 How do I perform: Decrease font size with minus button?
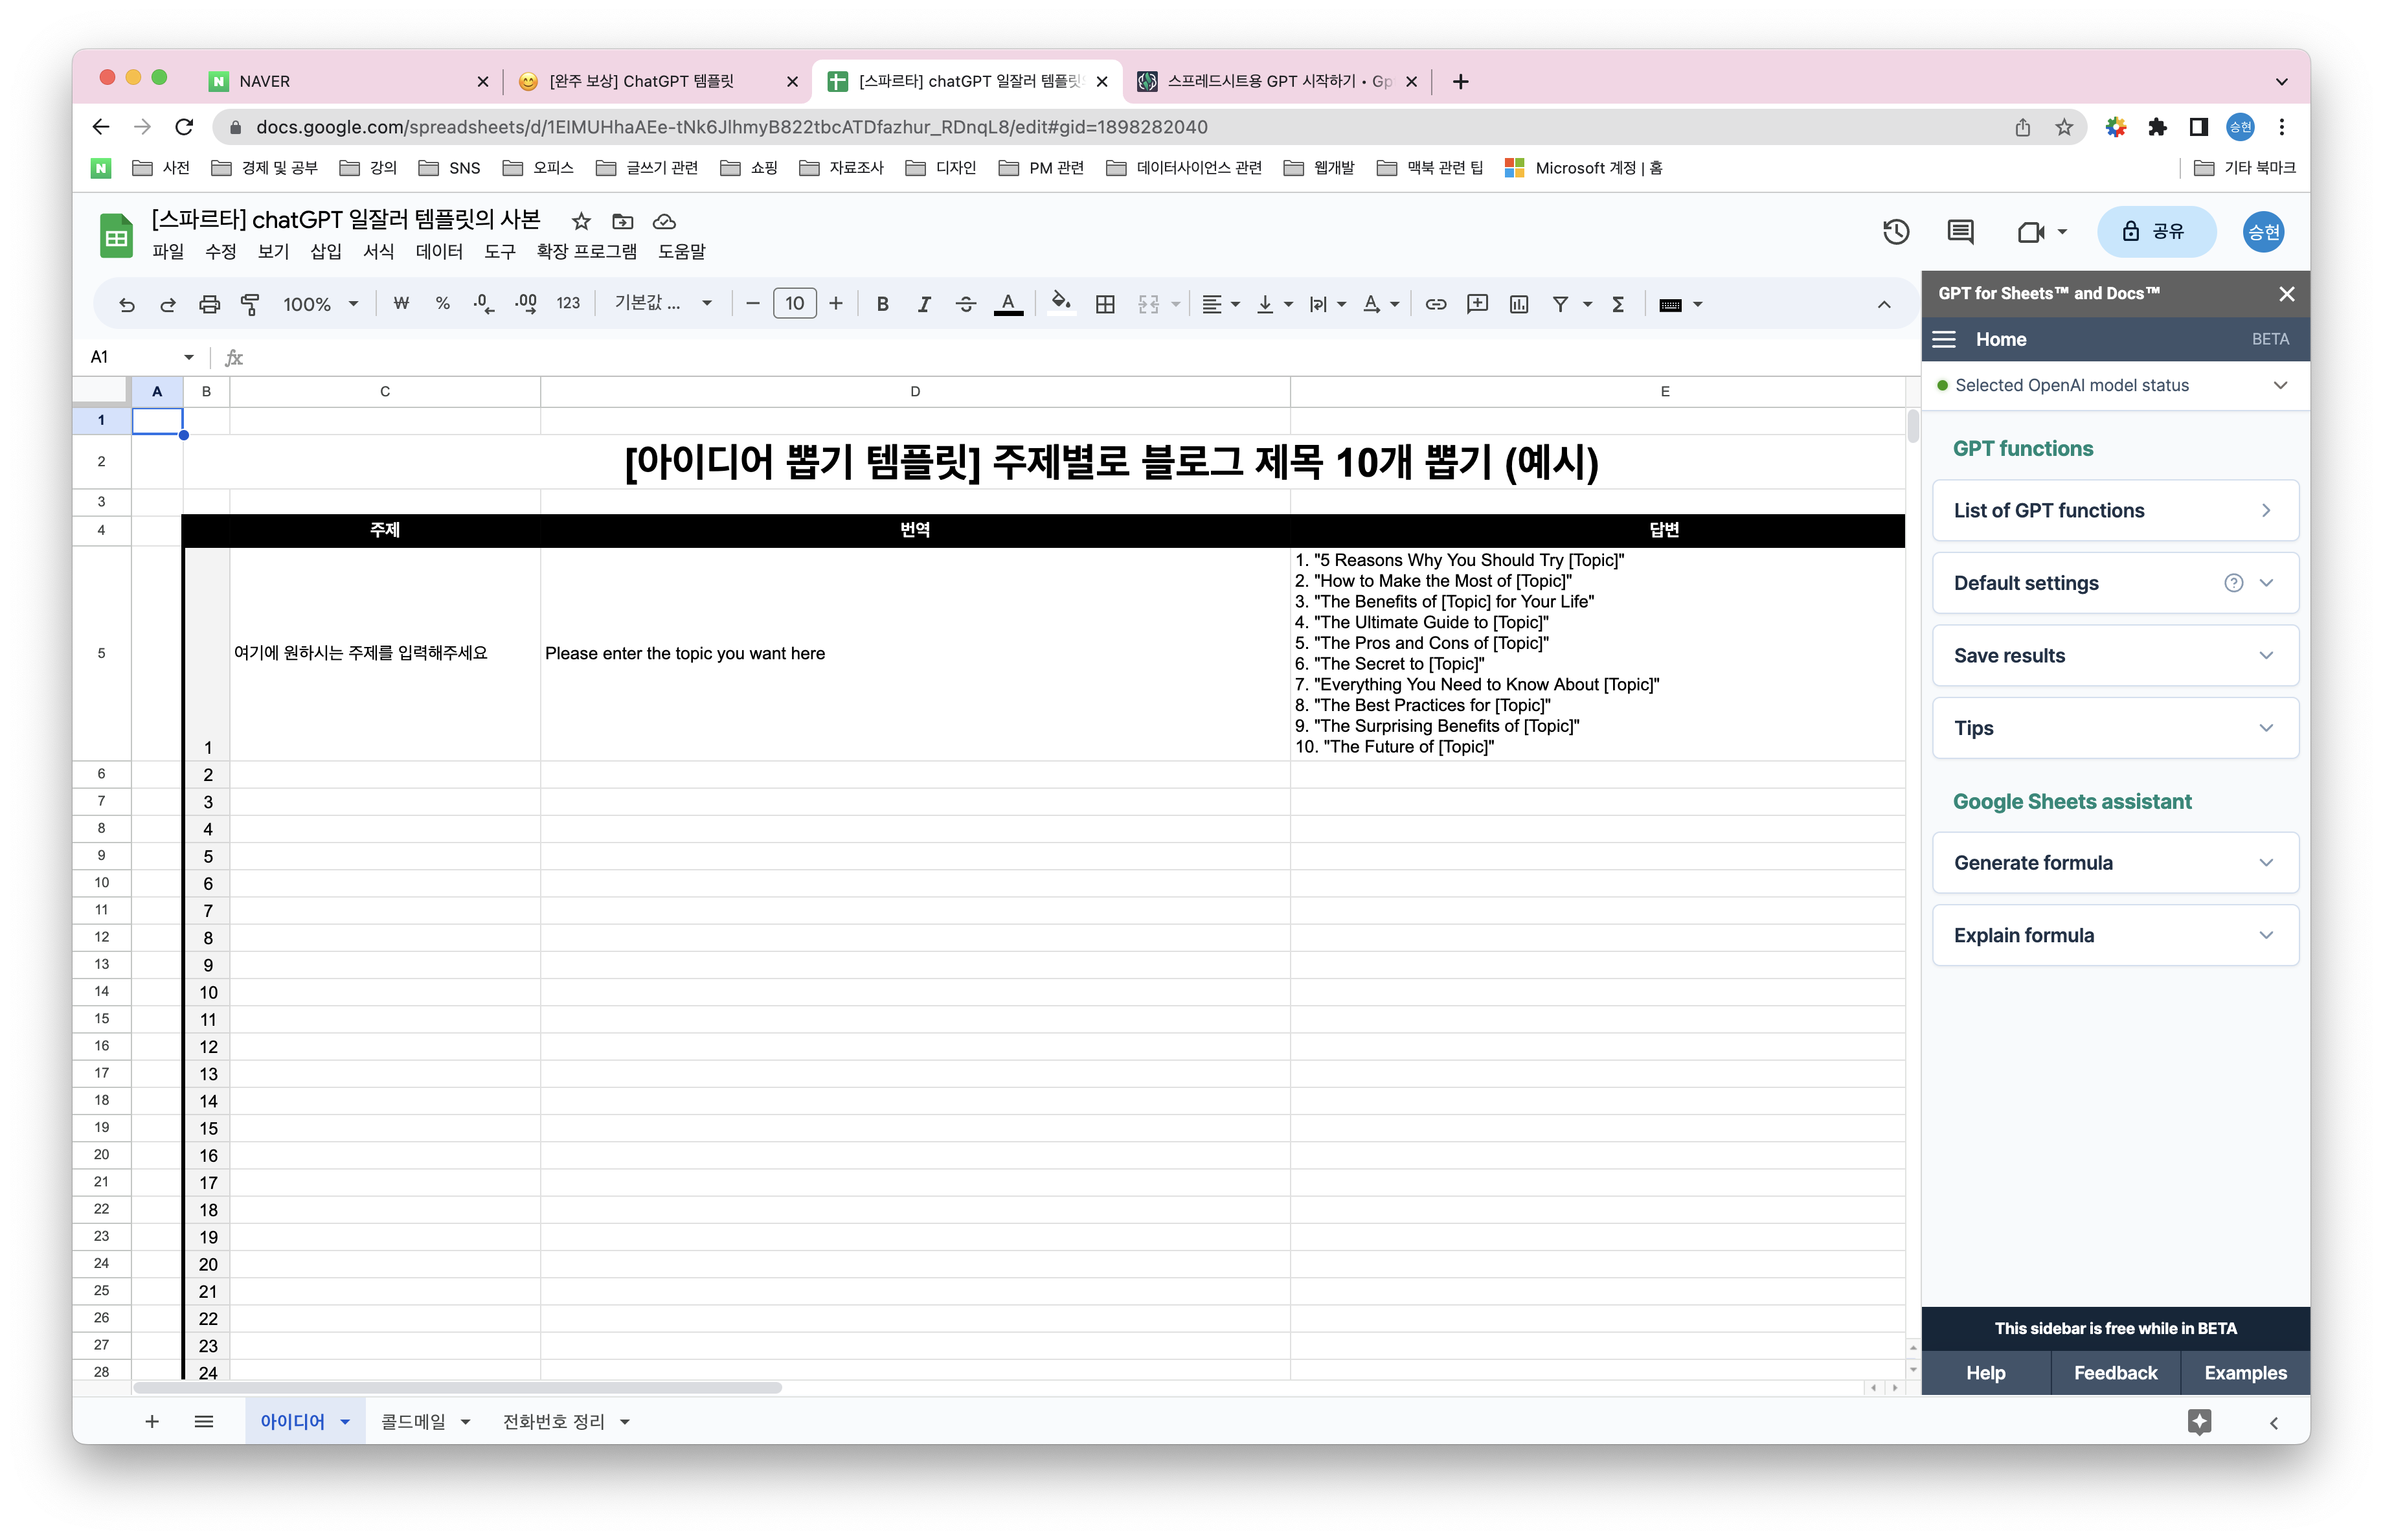[752, 304]
